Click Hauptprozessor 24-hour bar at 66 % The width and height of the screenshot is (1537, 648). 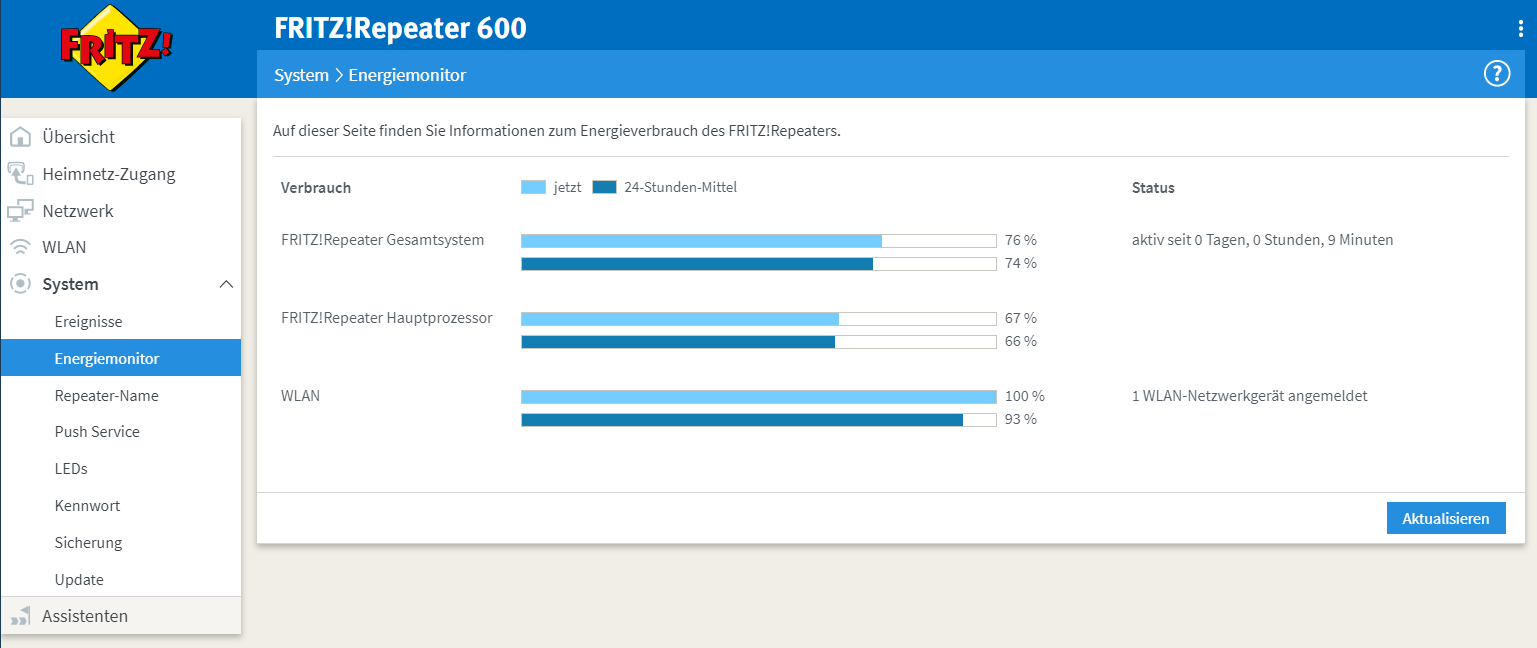pyautogui.click(x=759, y=342)
